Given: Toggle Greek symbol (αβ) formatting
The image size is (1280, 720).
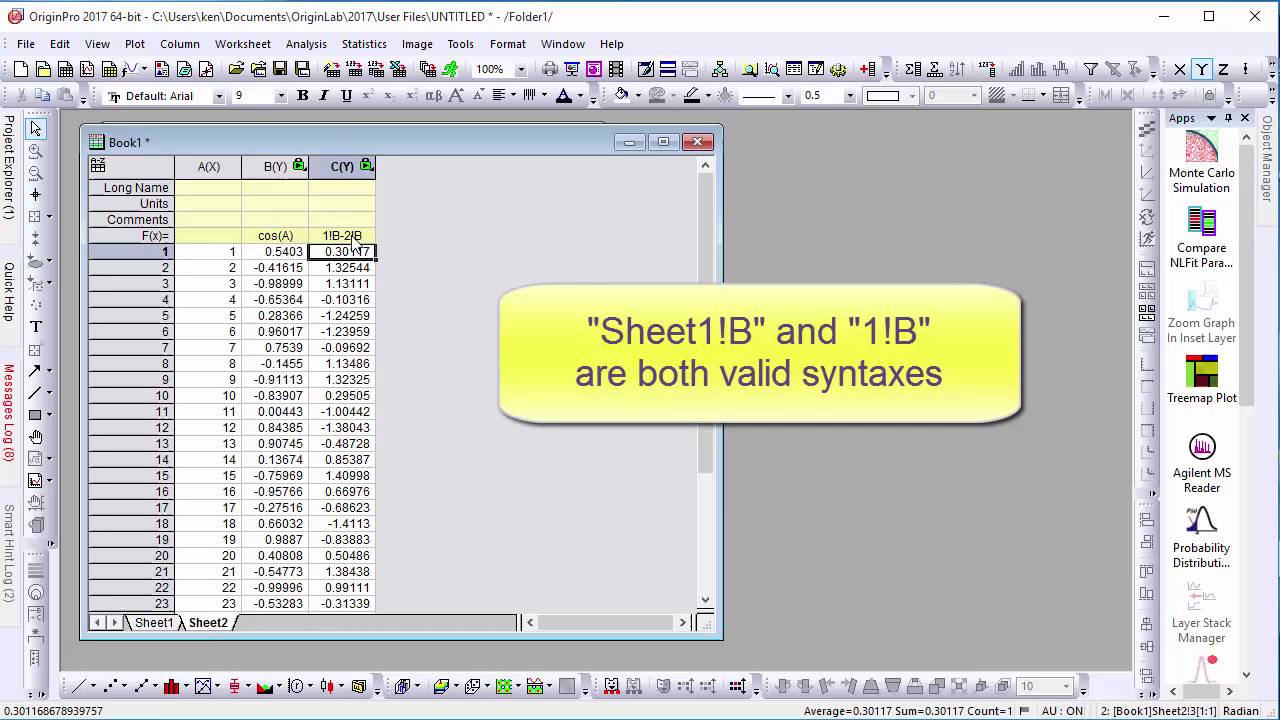Looking at the screenshot, I should 434,96.
